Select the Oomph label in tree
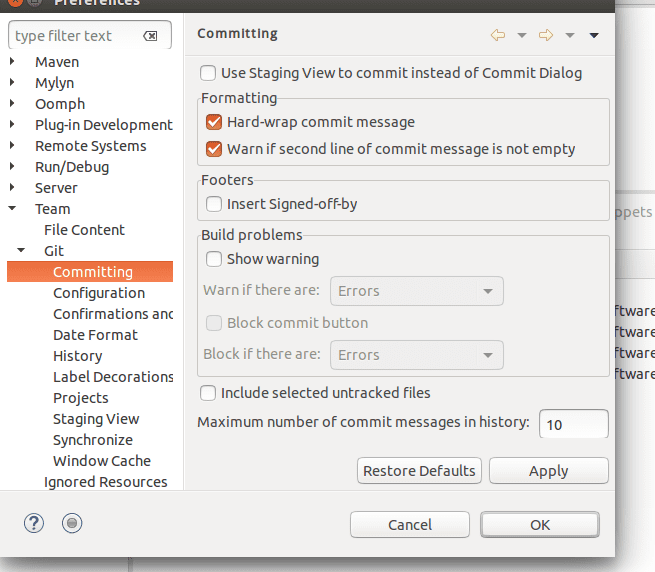Screen dimensions: 655x572 pos(60,104)
